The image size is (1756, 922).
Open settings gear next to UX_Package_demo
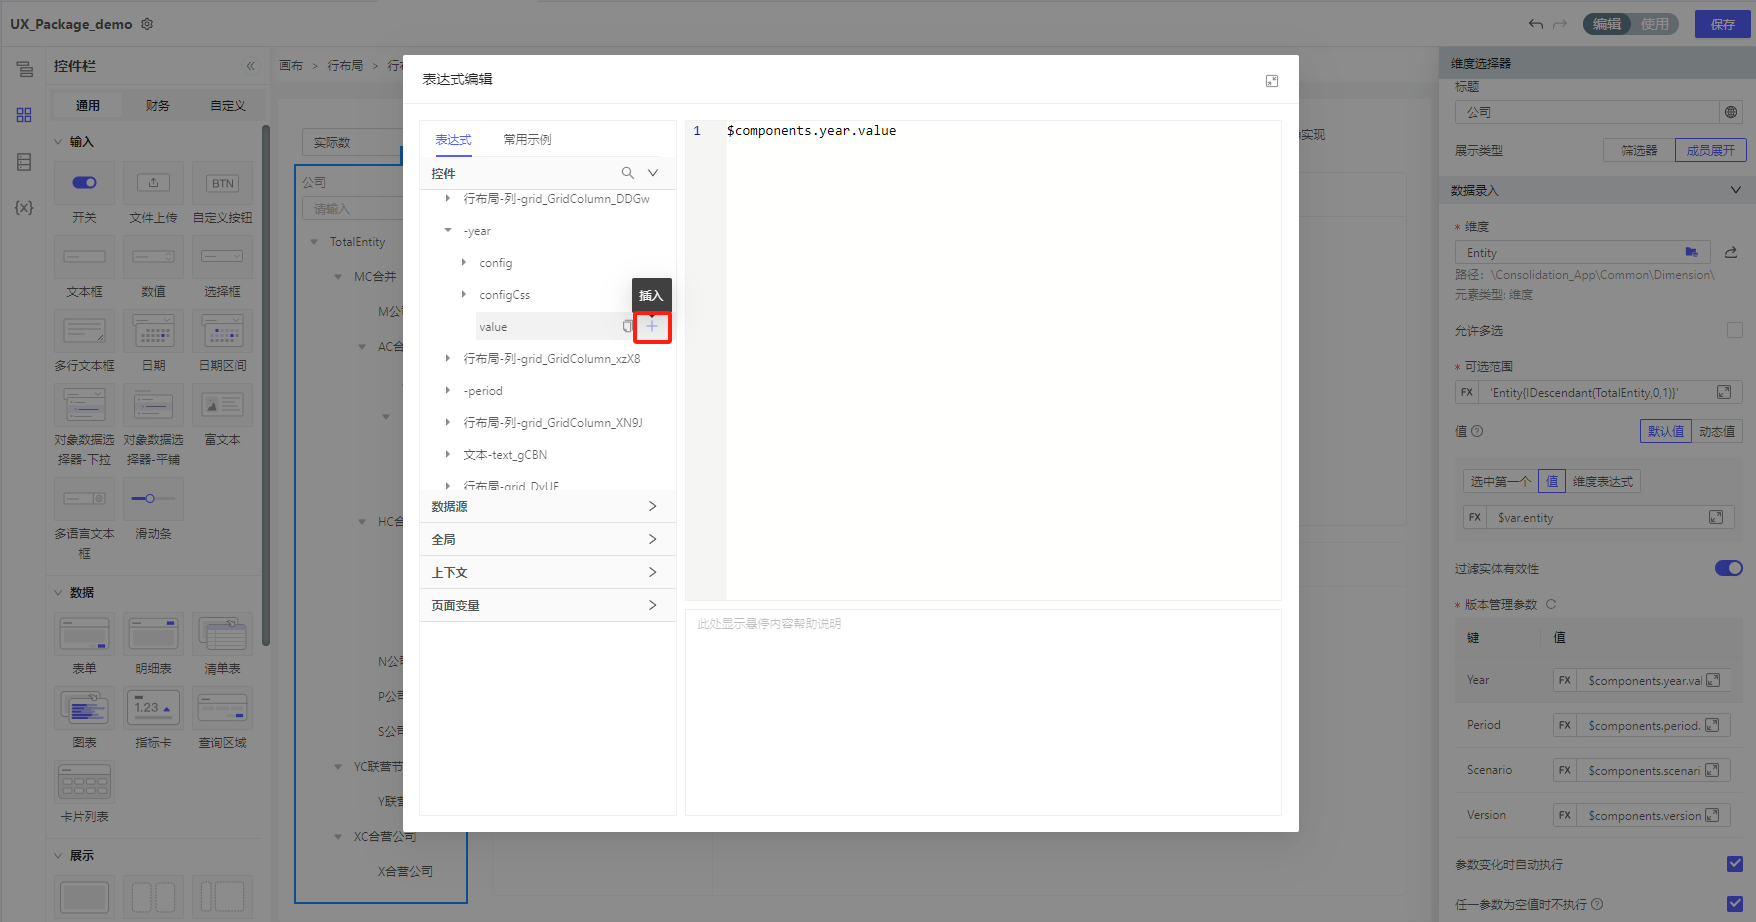[x=147, y=24]
